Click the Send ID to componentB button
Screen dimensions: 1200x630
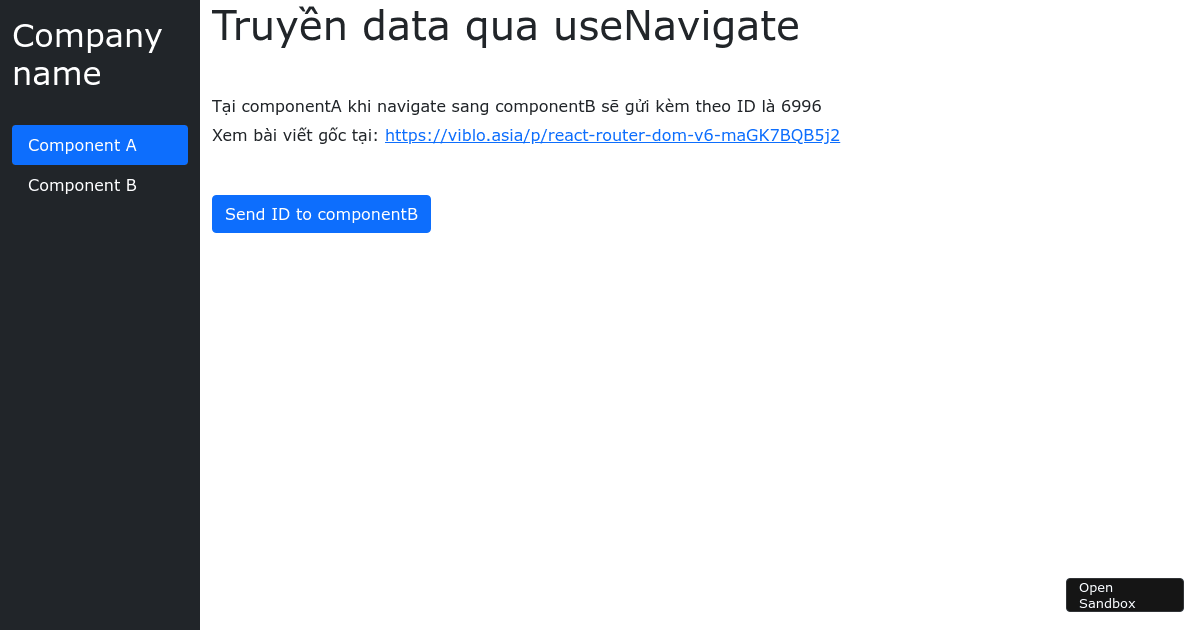tap(321, 213)
